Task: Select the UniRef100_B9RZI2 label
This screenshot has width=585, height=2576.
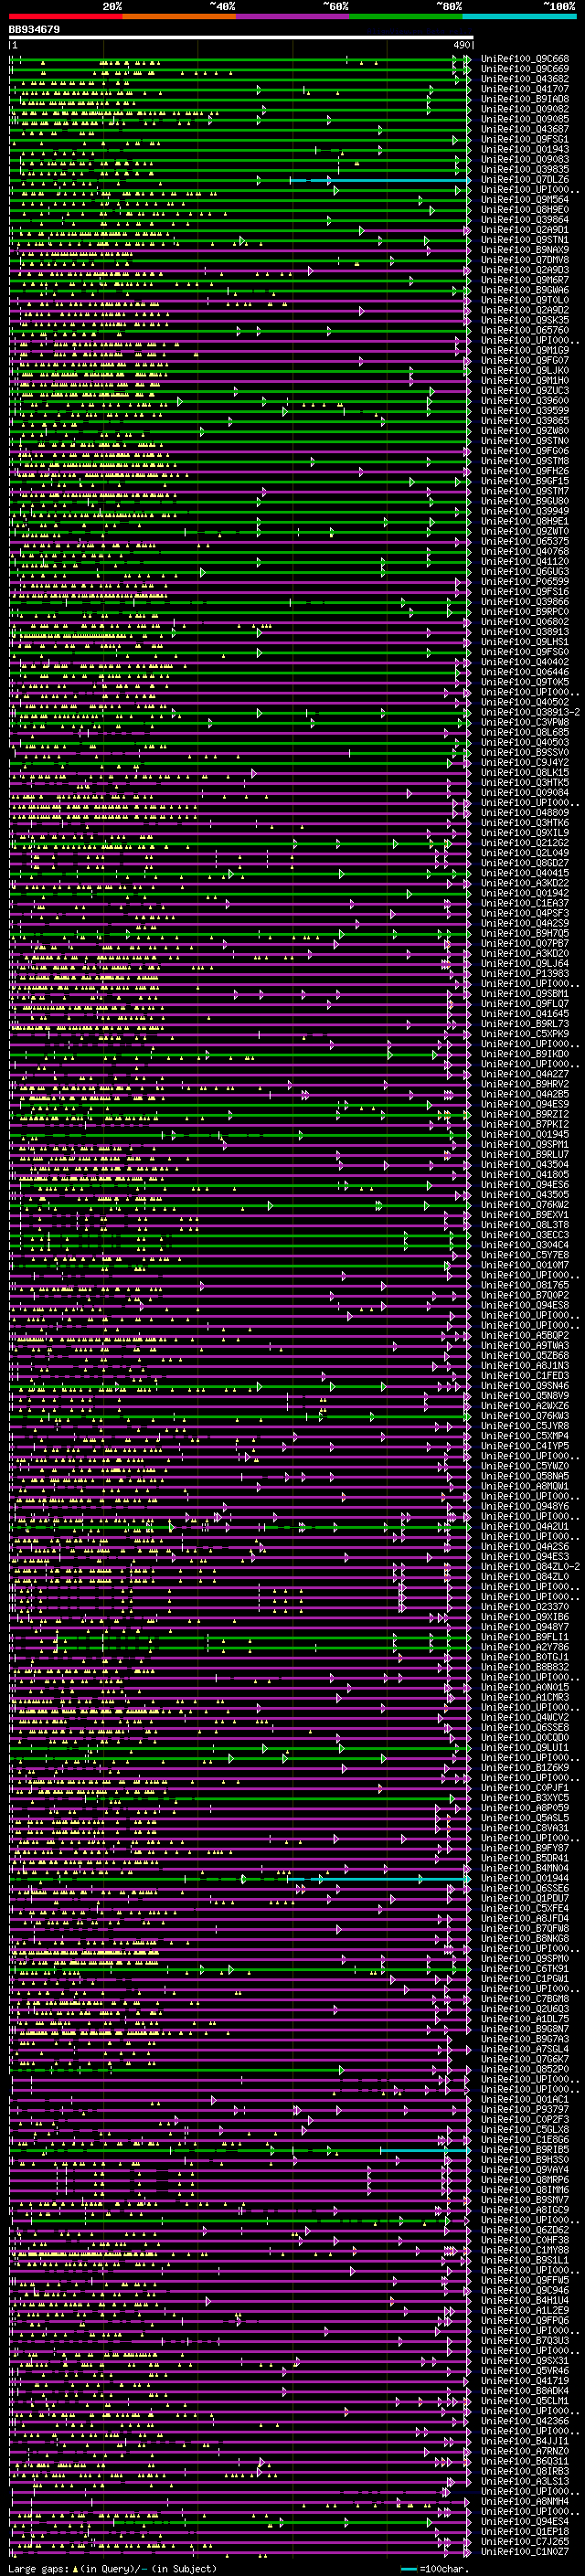Action: [525, 1114]
